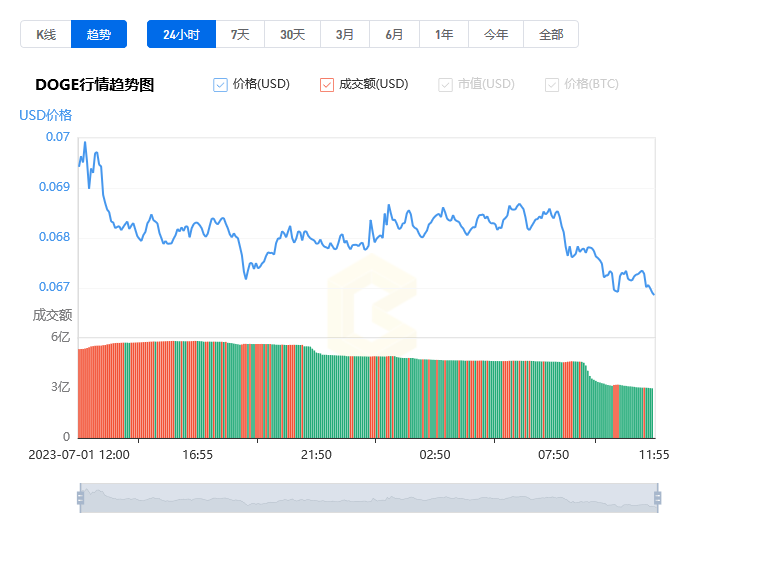The width and height of the screenshot is (780, 563).
Task: Click the right handle of range slider
Action: point(658,498)
